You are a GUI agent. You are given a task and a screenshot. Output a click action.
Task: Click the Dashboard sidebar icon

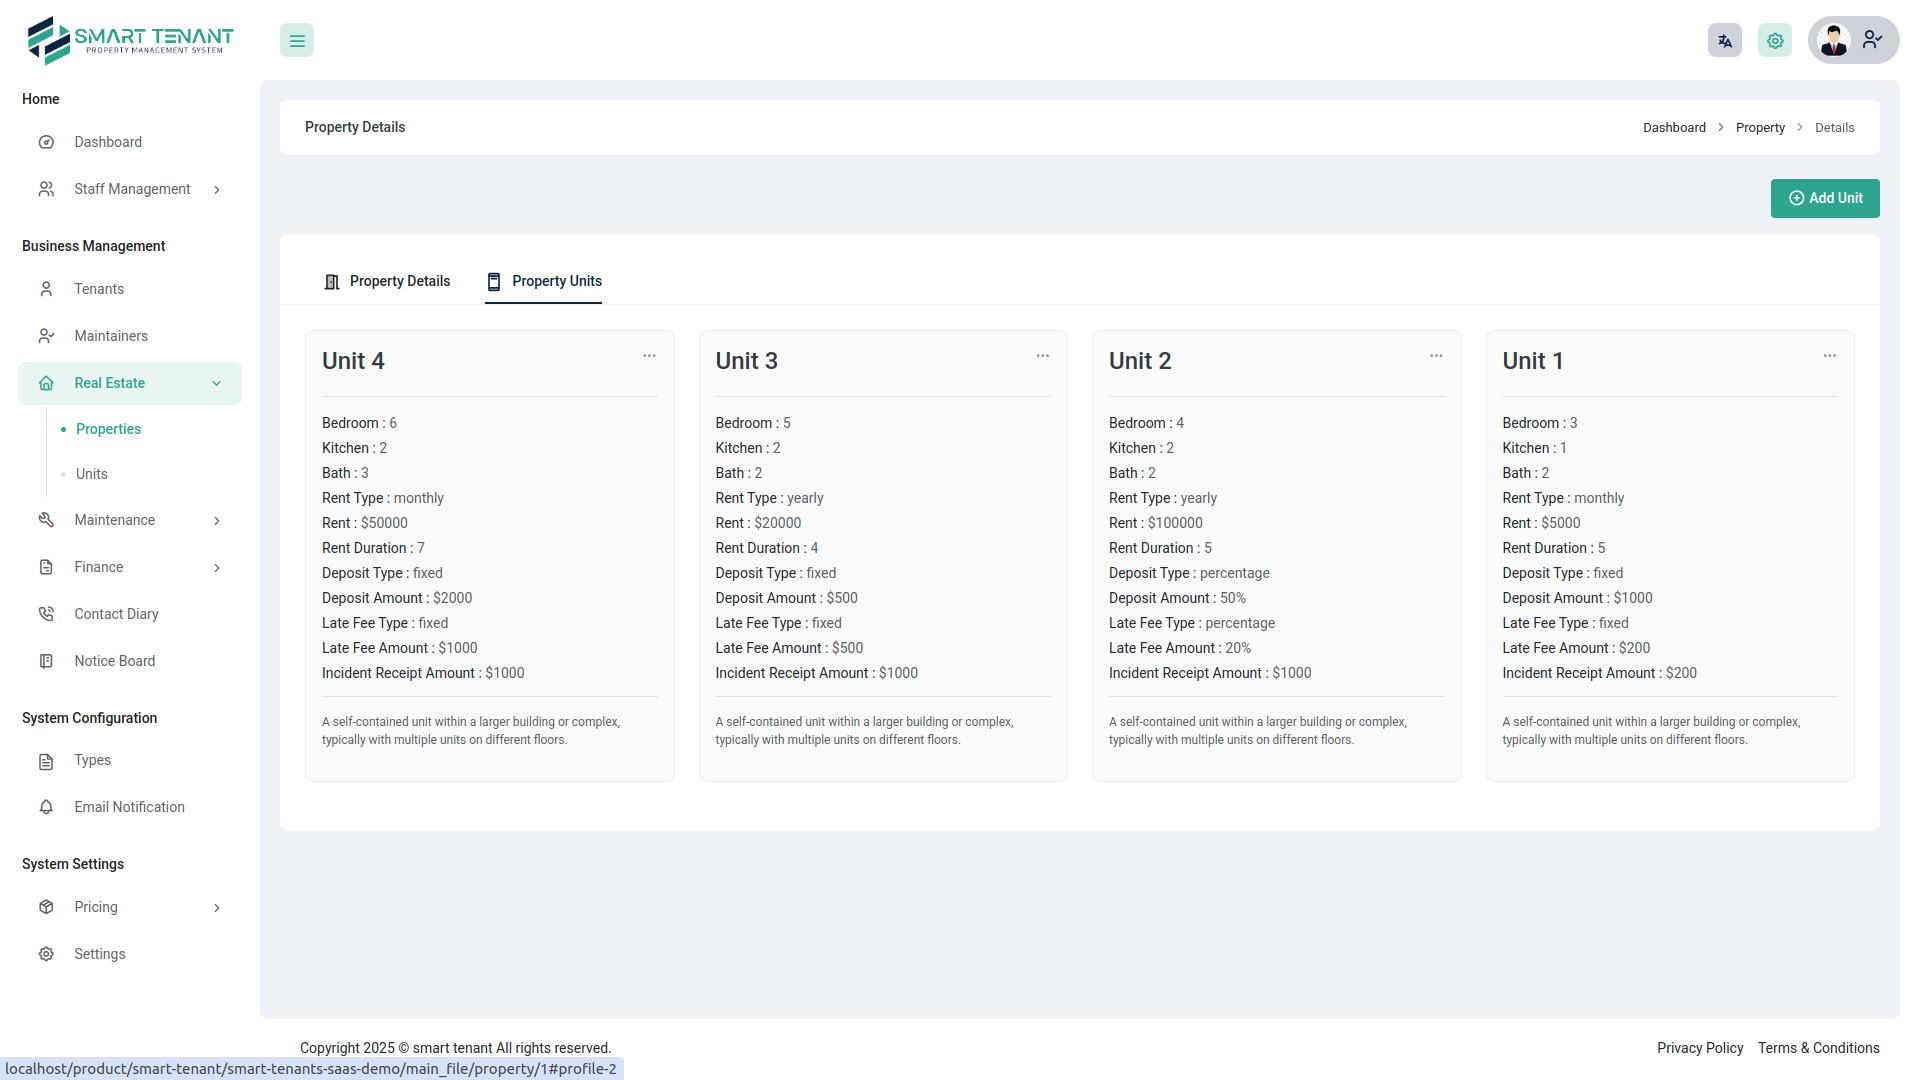click(x=46, y=142)
